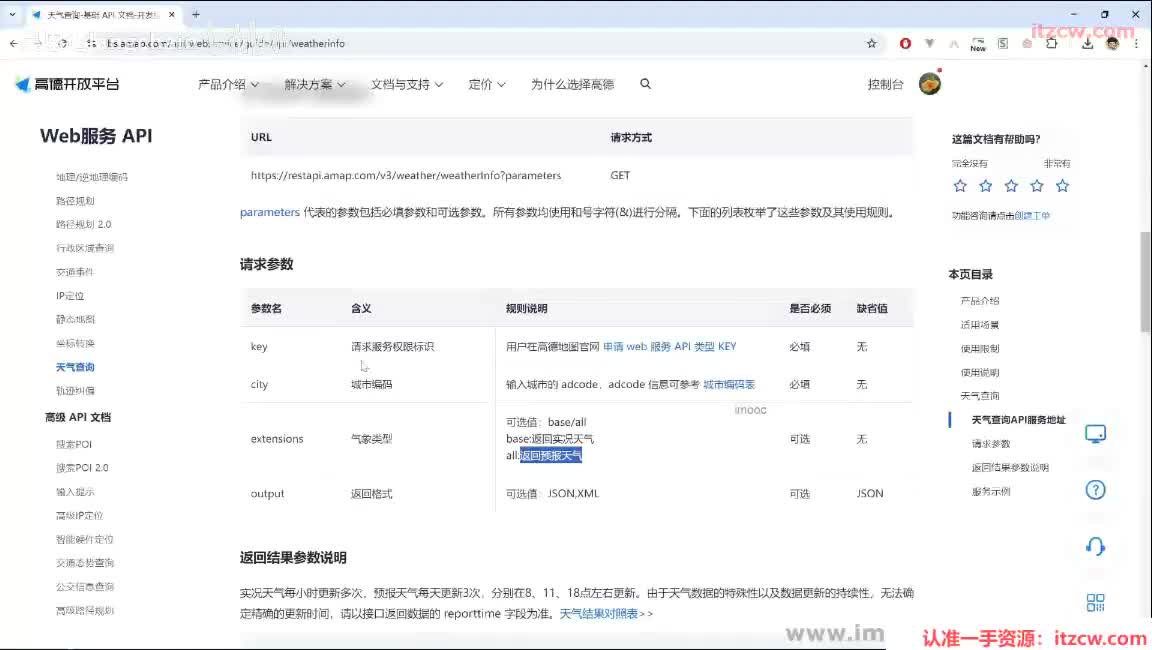
Task: Select 公交信息查询 in sidebar
Action: (85, 587)
